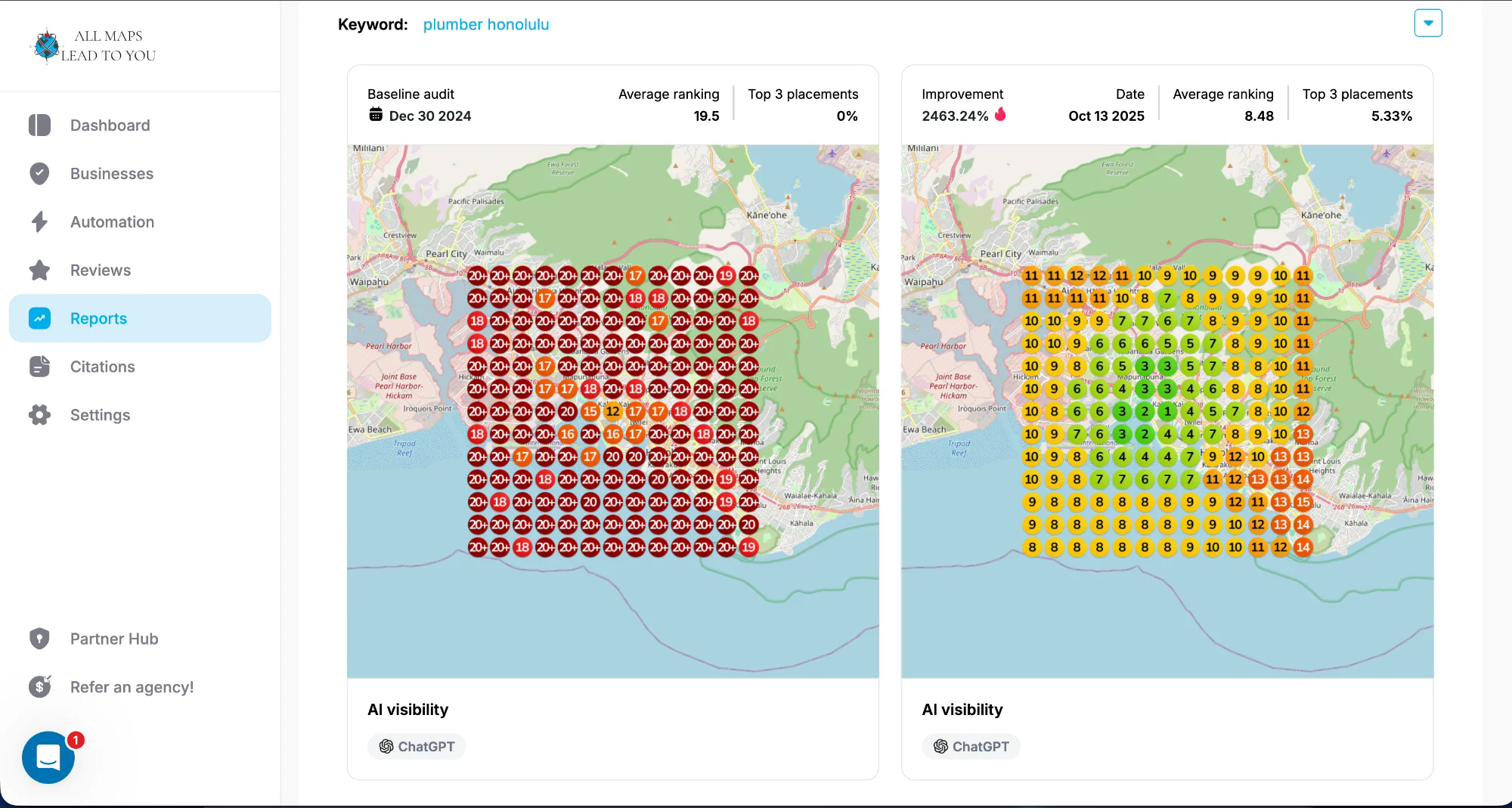This screenshot has height=812, width=1512.
Task: Go to the Automation menu item
Action: [x=112, y=222]
